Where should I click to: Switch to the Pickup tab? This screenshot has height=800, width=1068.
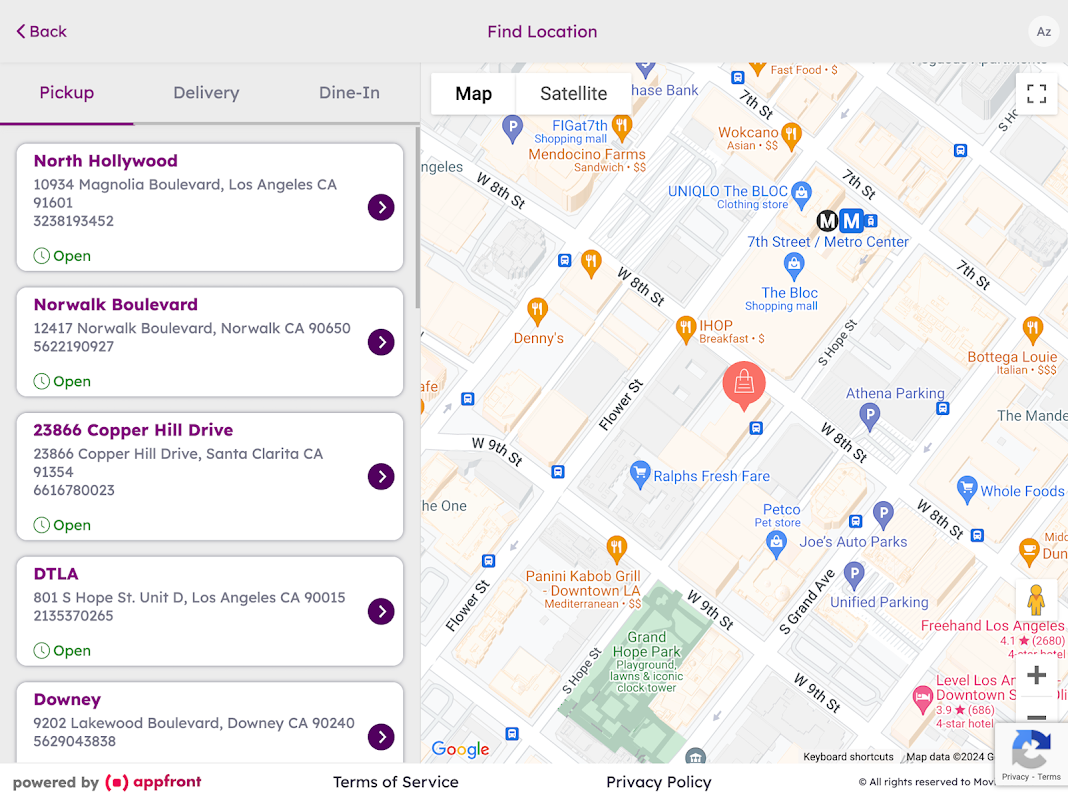point(67,93)
